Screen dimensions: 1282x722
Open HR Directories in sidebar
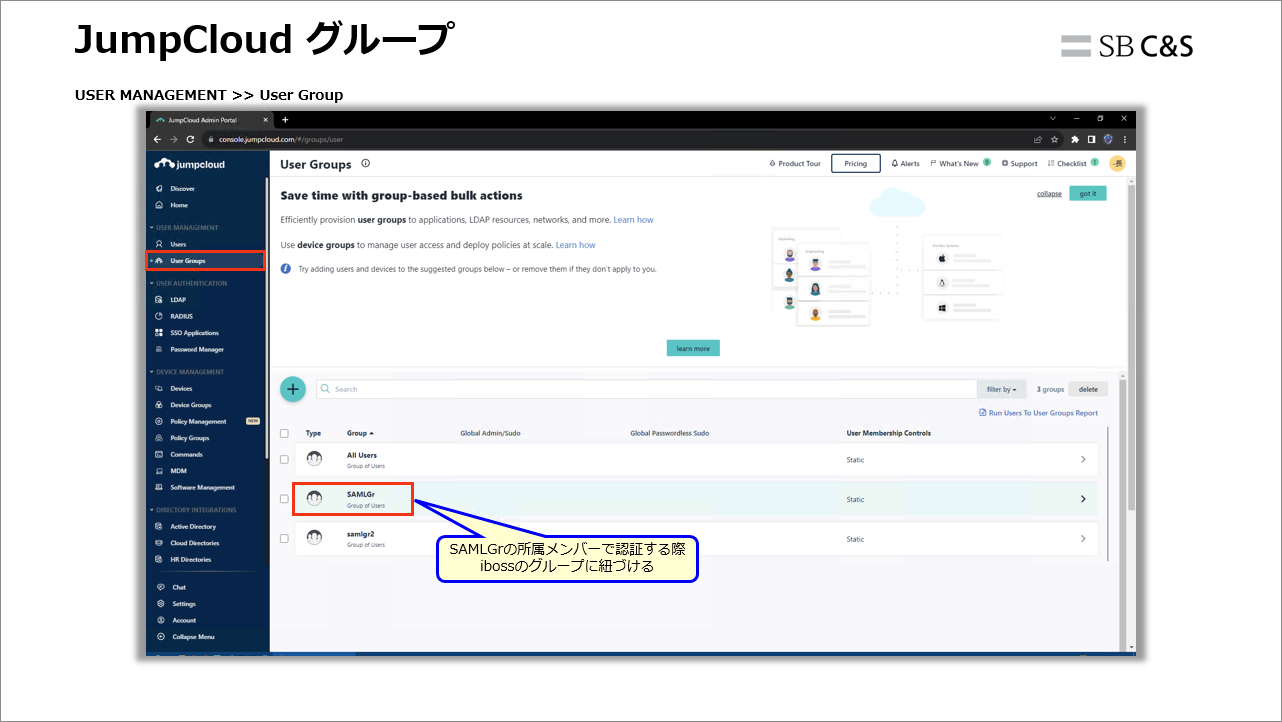pos(190,559)
